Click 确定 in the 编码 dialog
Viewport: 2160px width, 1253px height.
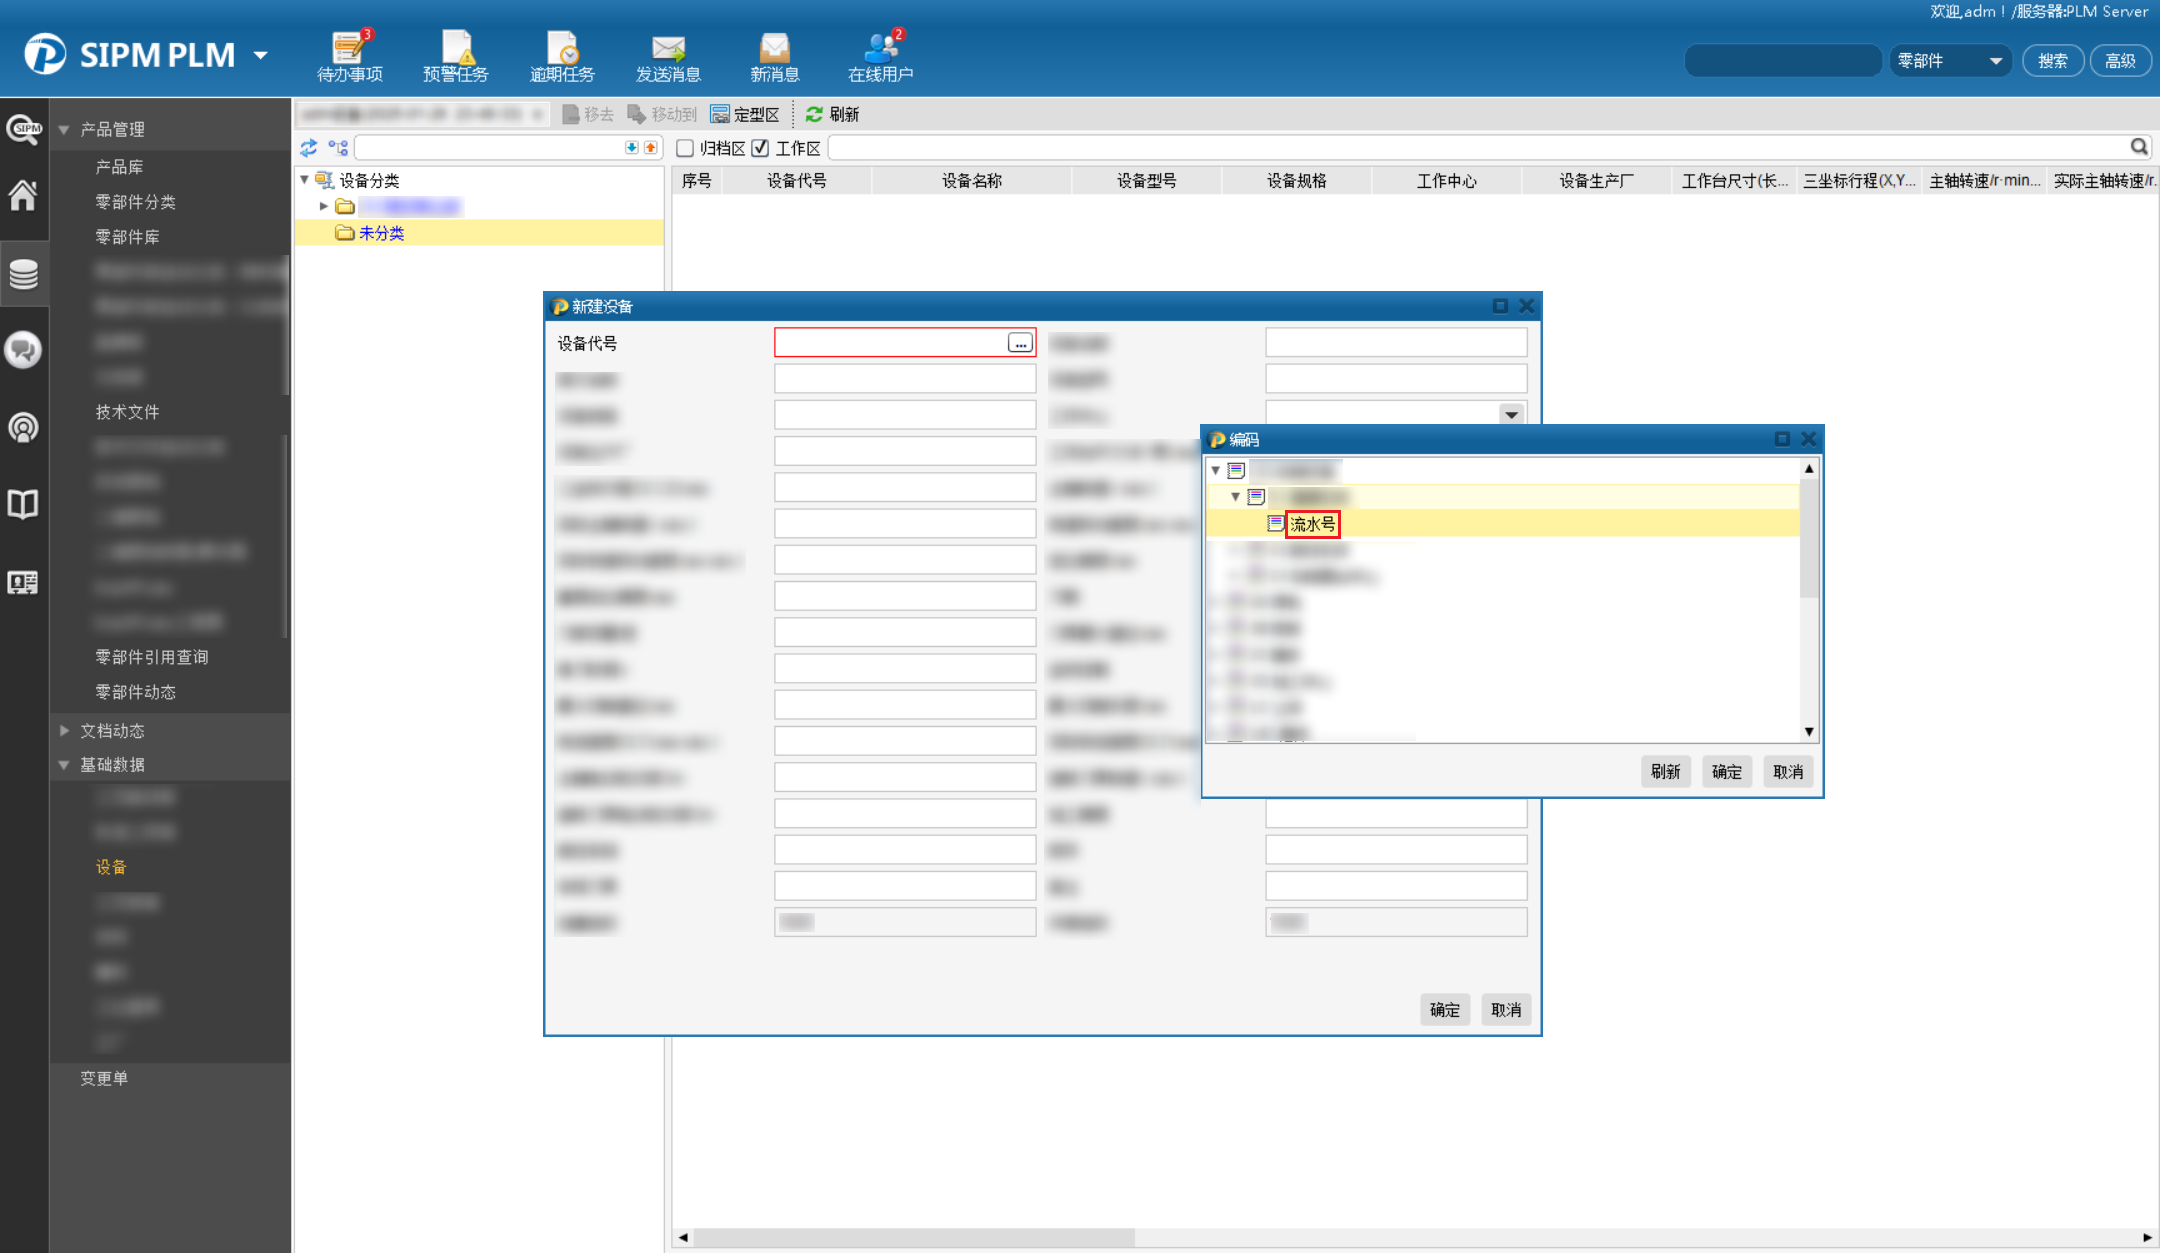click(1726, 772)
